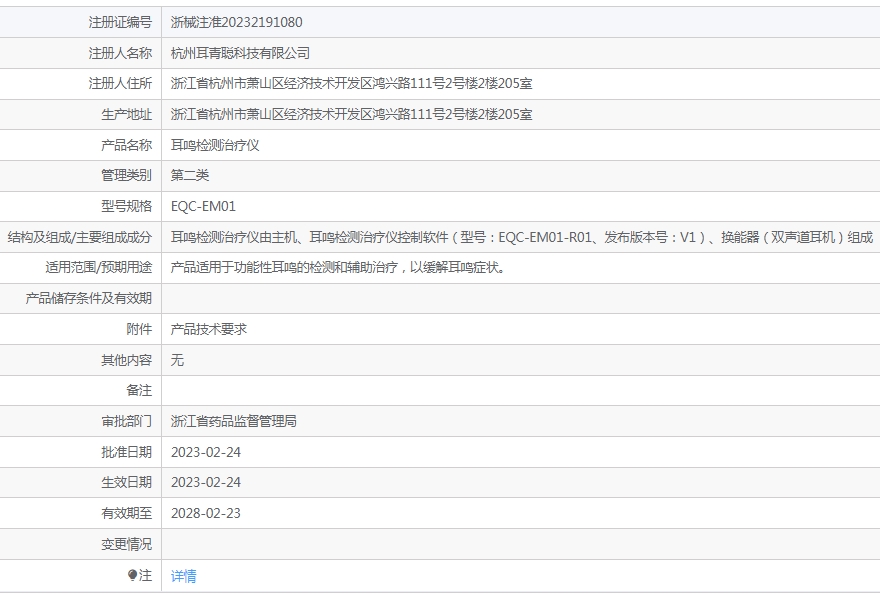Select product name 耳鸣检测治疗仪
Screen dimensions: 880x601
click(215, 145)
